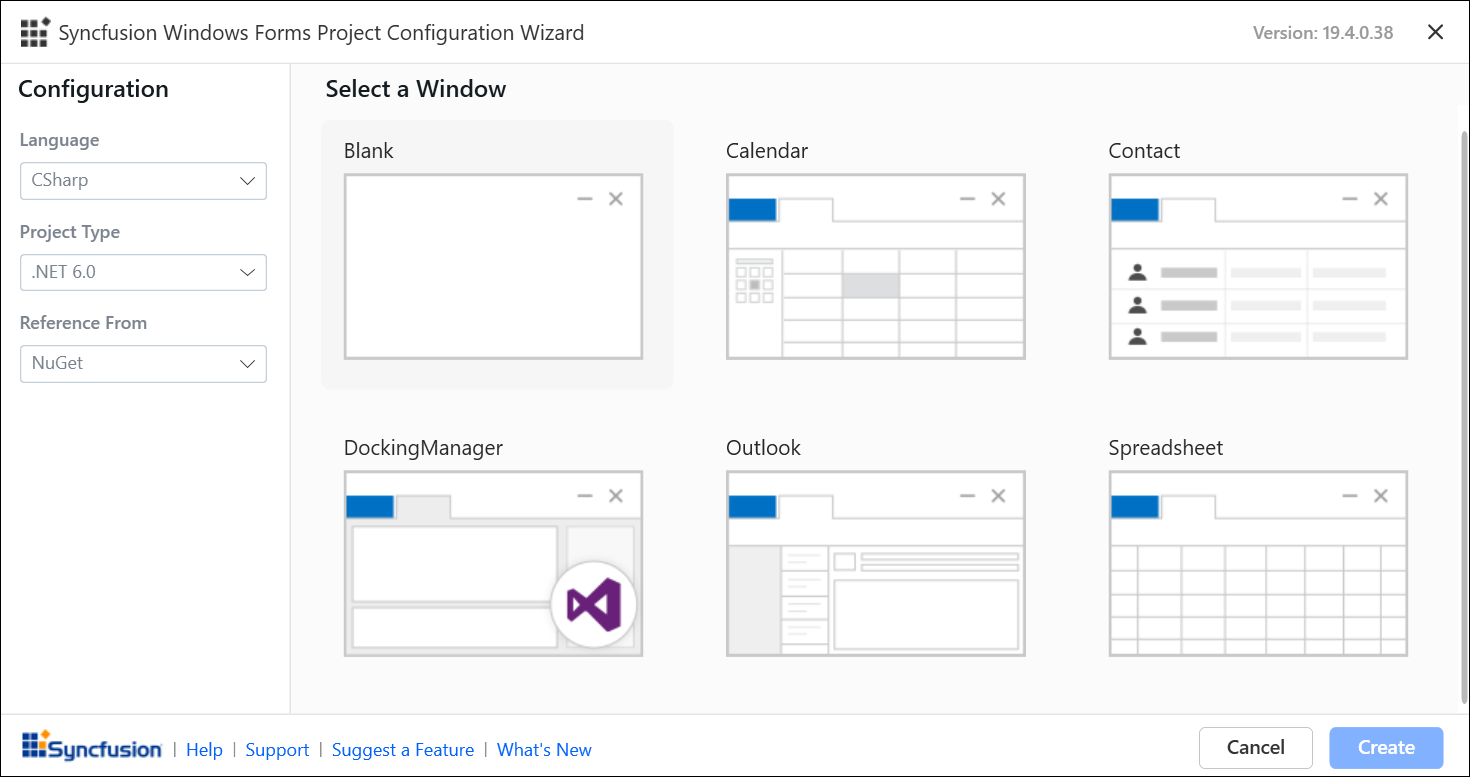Open the Reference From NuGet dropdown

tap(143, 364)
